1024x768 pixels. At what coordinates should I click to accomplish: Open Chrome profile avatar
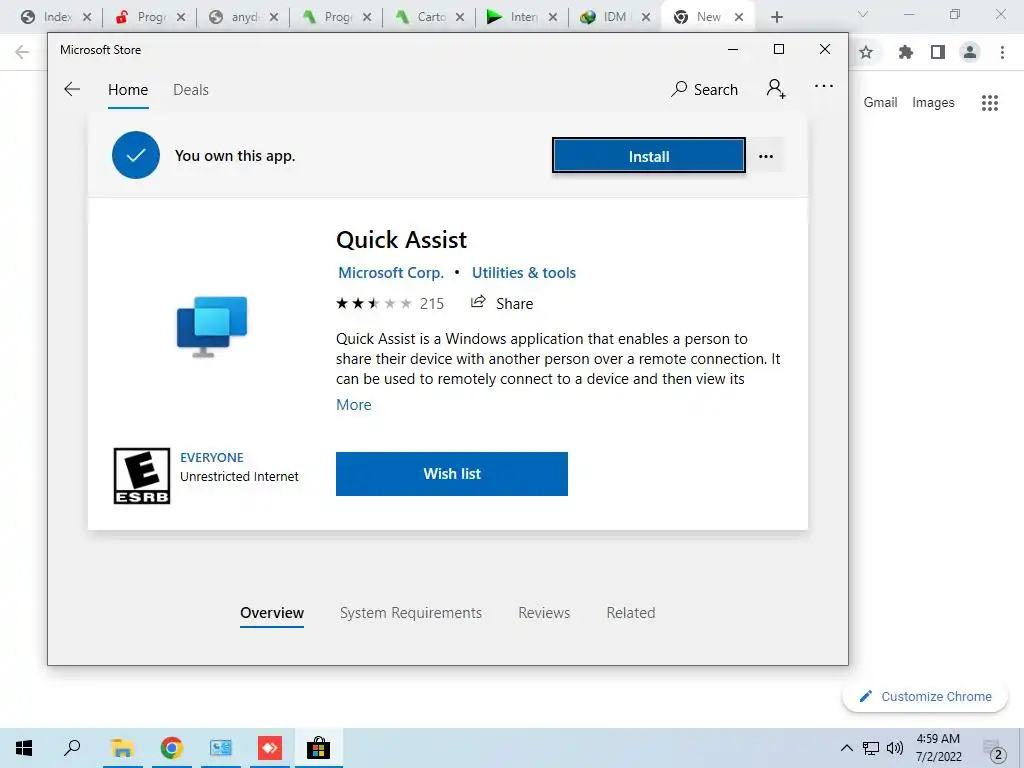(970, 52)
